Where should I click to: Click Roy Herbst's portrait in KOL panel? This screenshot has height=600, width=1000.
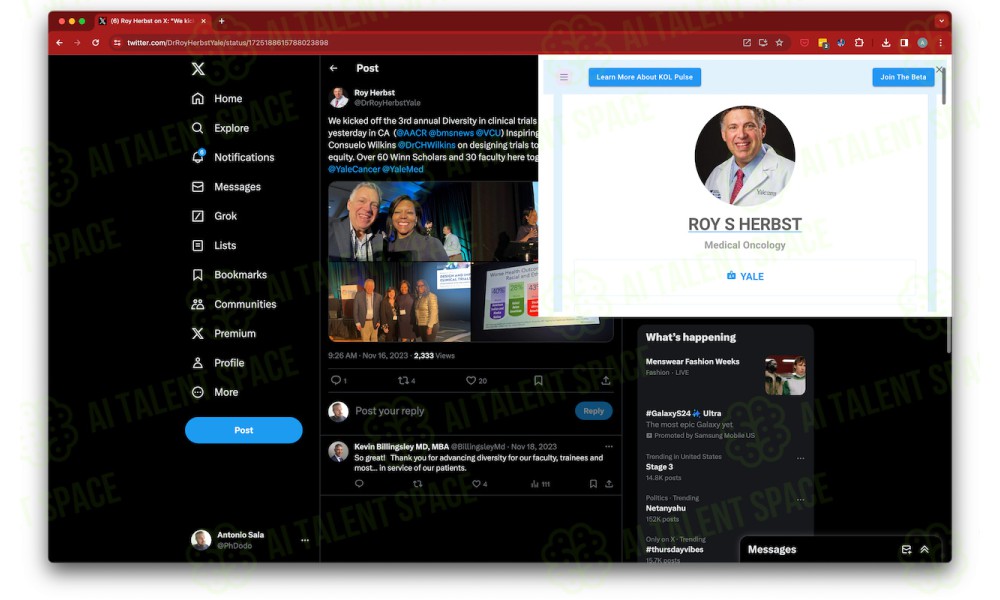[744, 156]
